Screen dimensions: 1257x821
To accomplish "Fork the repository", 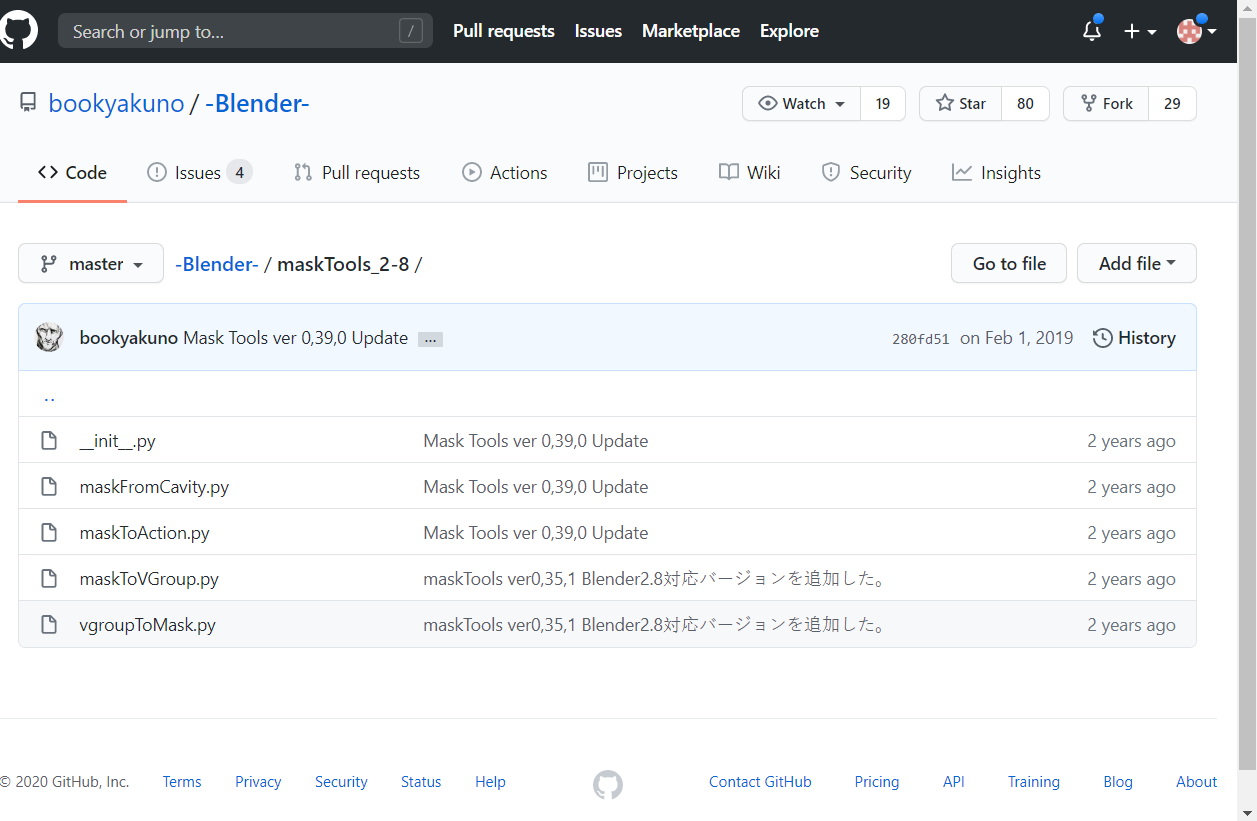I will pos(1106,104).
